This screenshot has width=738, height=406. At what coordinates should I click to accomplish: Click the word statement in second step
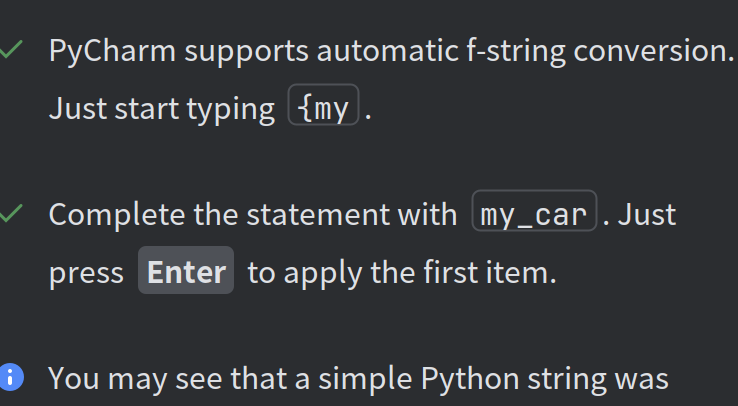coord(318,215)
